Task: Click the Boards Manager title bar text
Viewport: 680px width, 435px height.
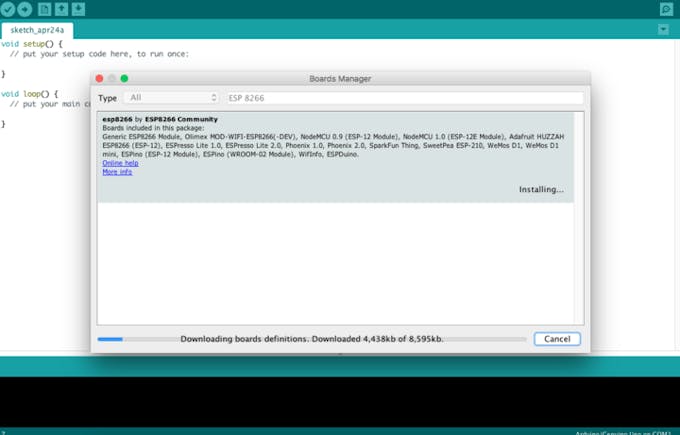Action: click(340, 78)
